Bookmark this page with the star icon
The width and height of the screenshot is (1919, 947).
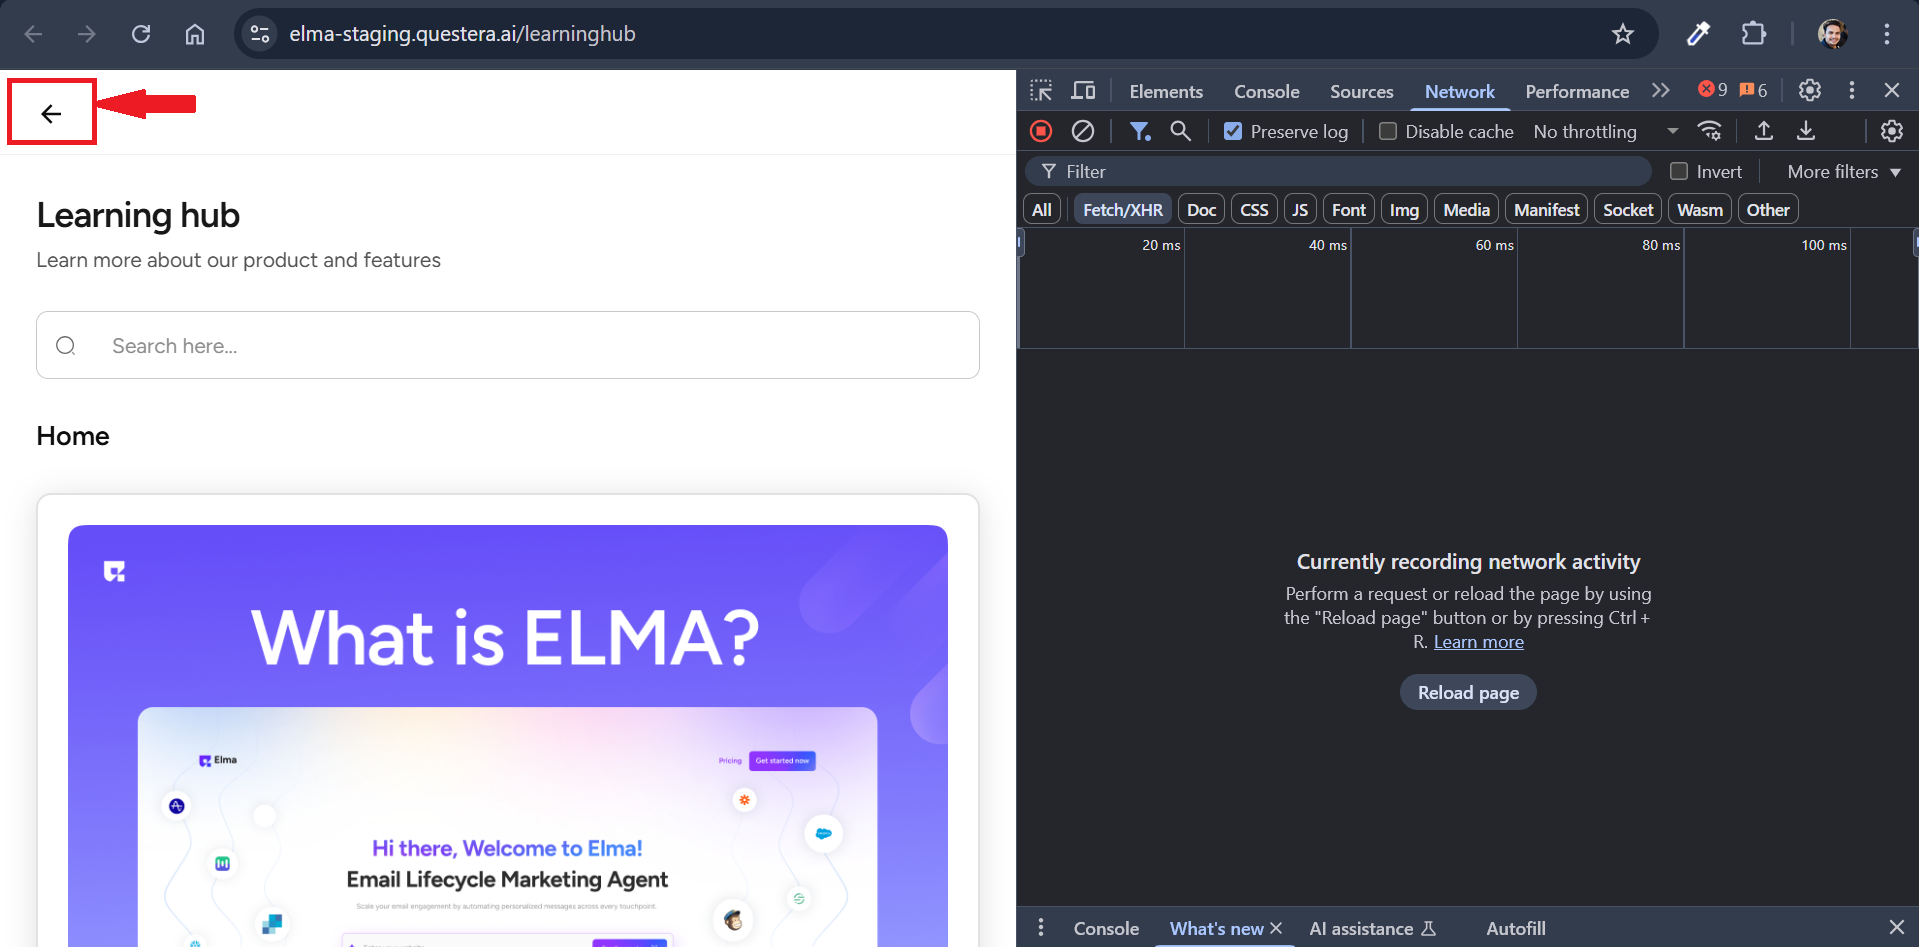click(1622, 34)
